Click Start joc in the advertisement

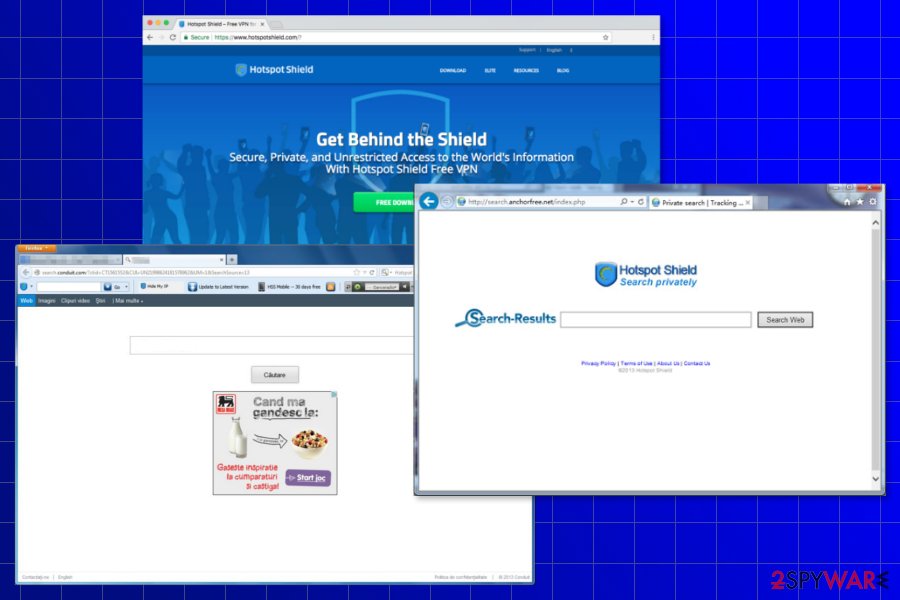(308, 478)
